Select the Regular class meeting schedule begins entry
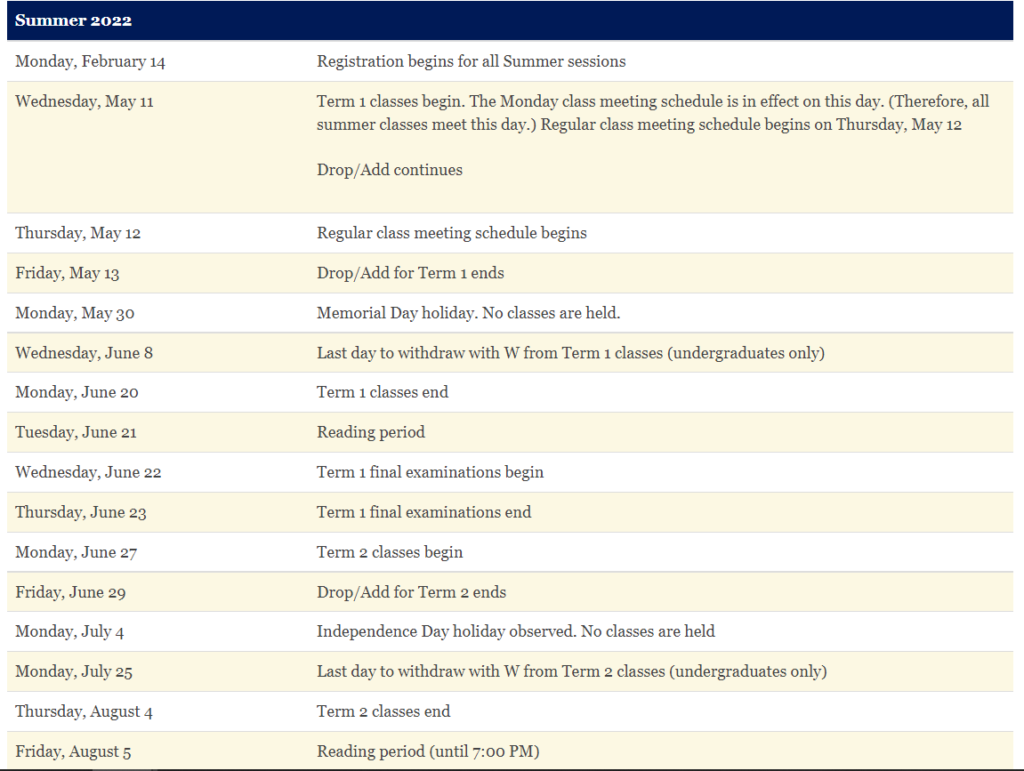Image resolution: width=1024 pixels, height=771 pixels. (x=451, y=232)
